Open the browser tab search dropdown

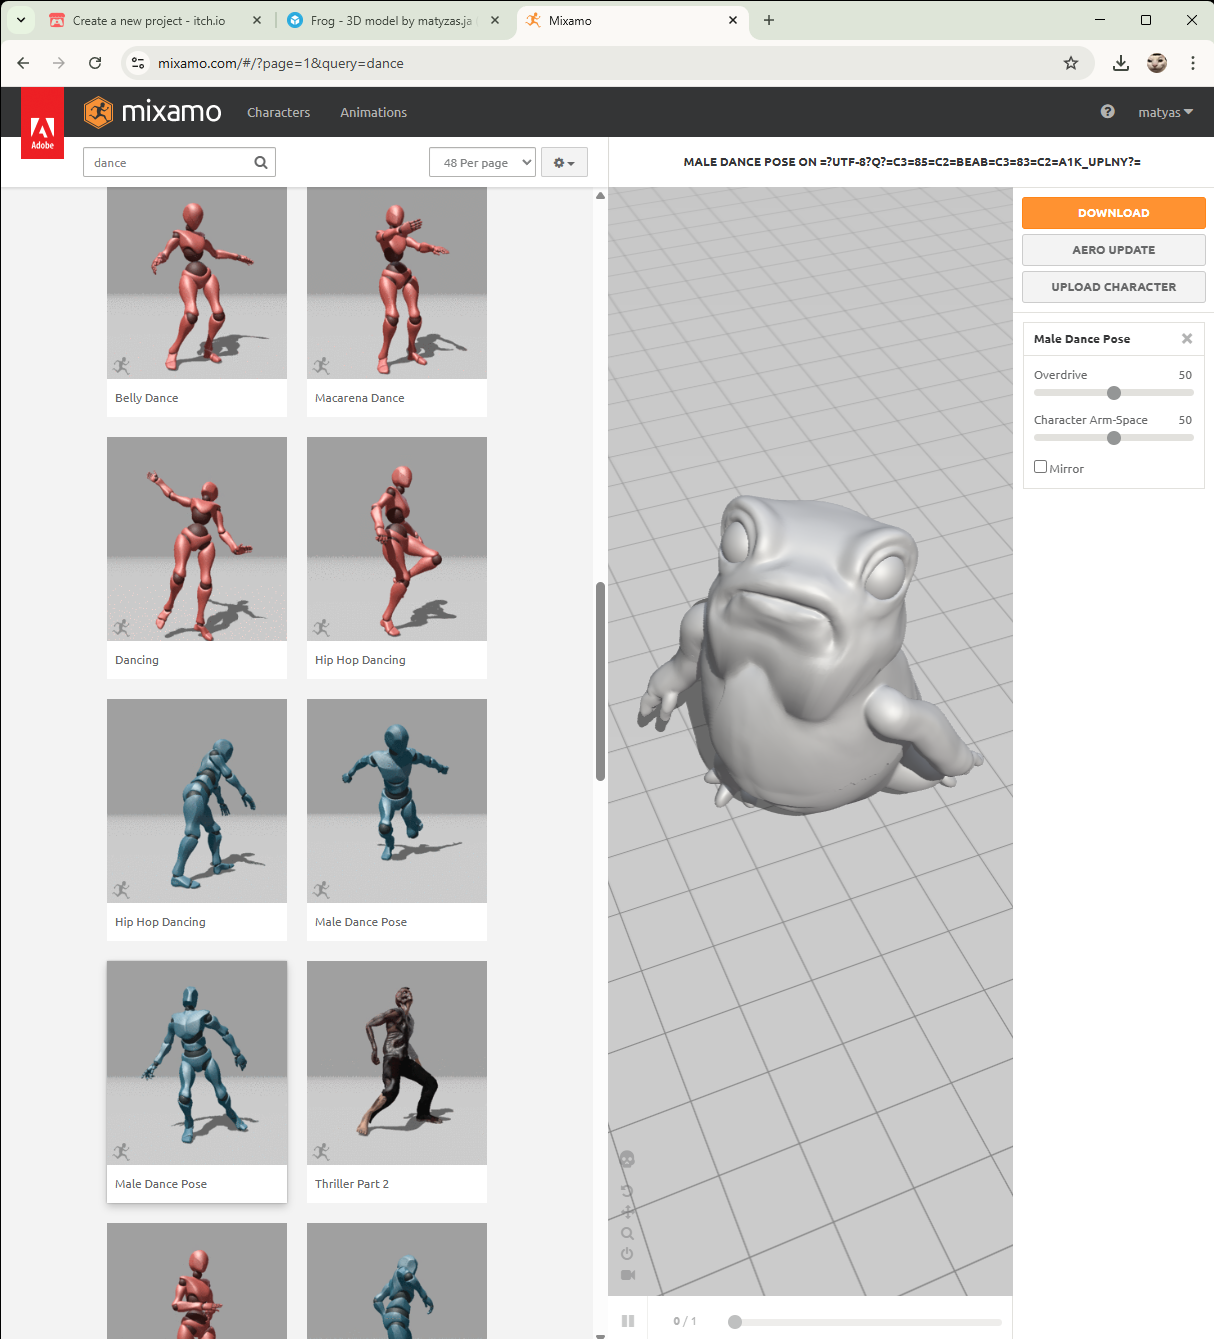(x=20, y=20)
